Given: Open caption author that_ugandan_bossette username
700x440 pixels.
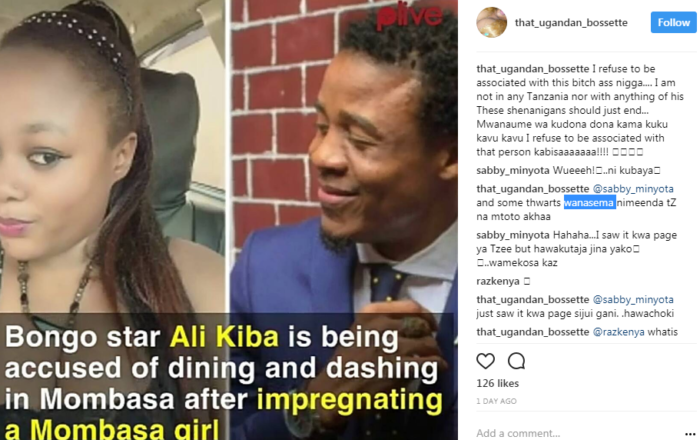Looking at the screenshot, I should click(x=533, y=69).
